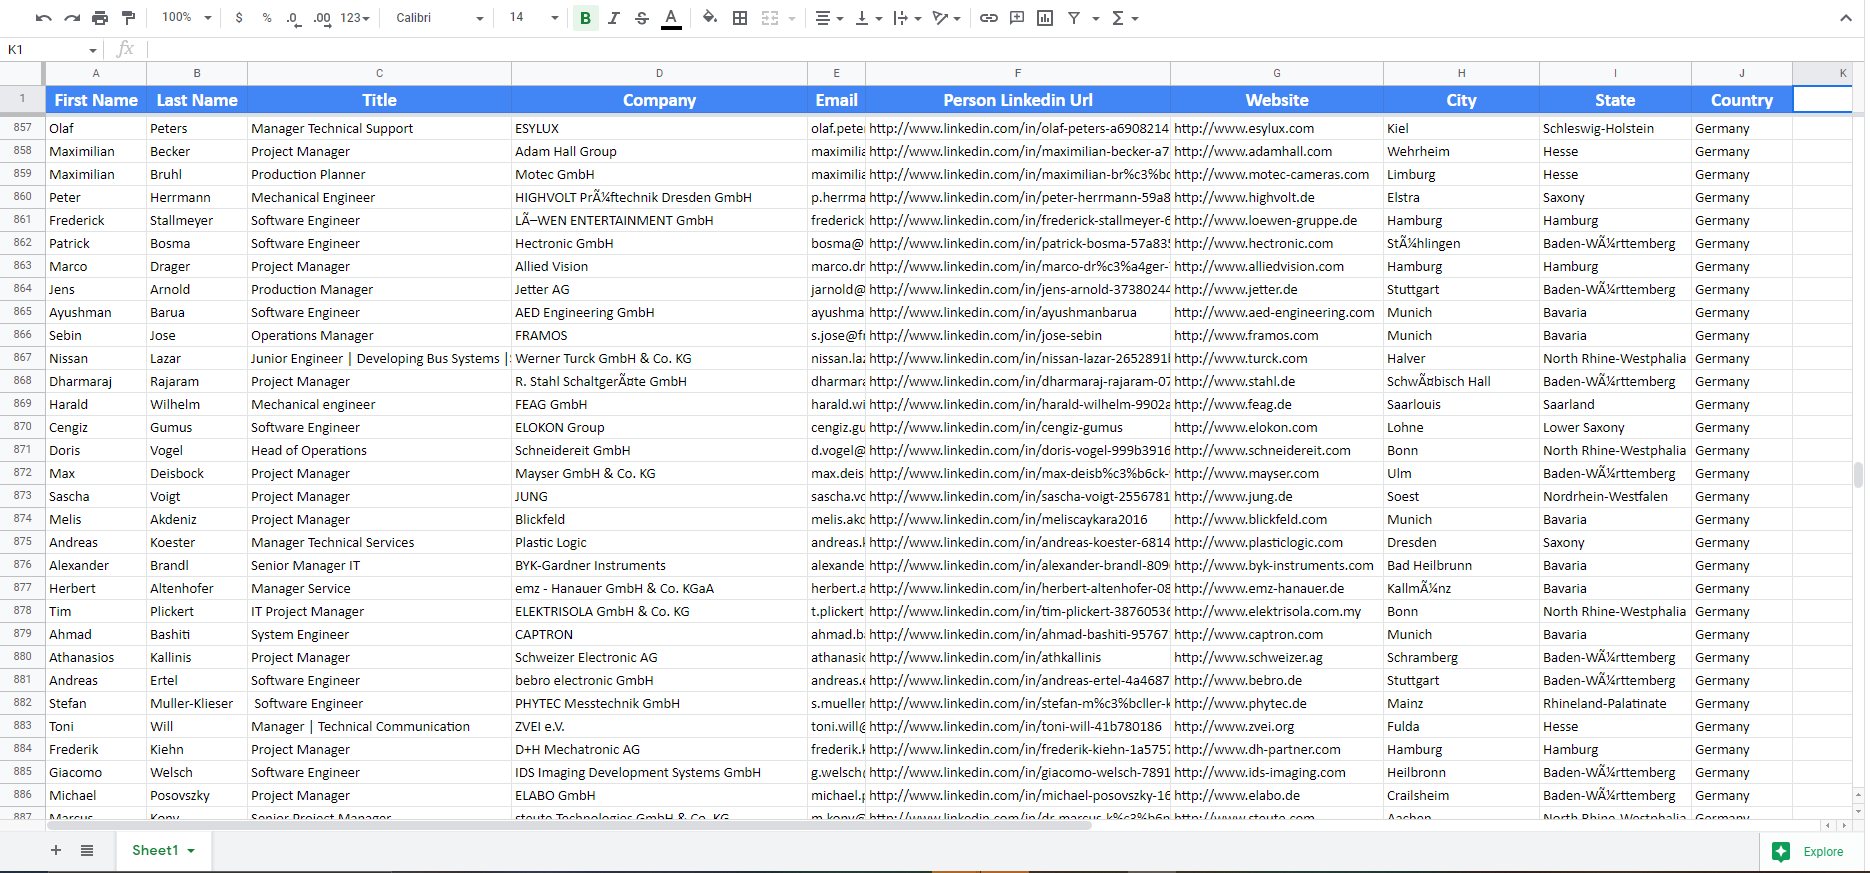
Task: Select the Athanasios first name cell
Action: coord(96,657)
